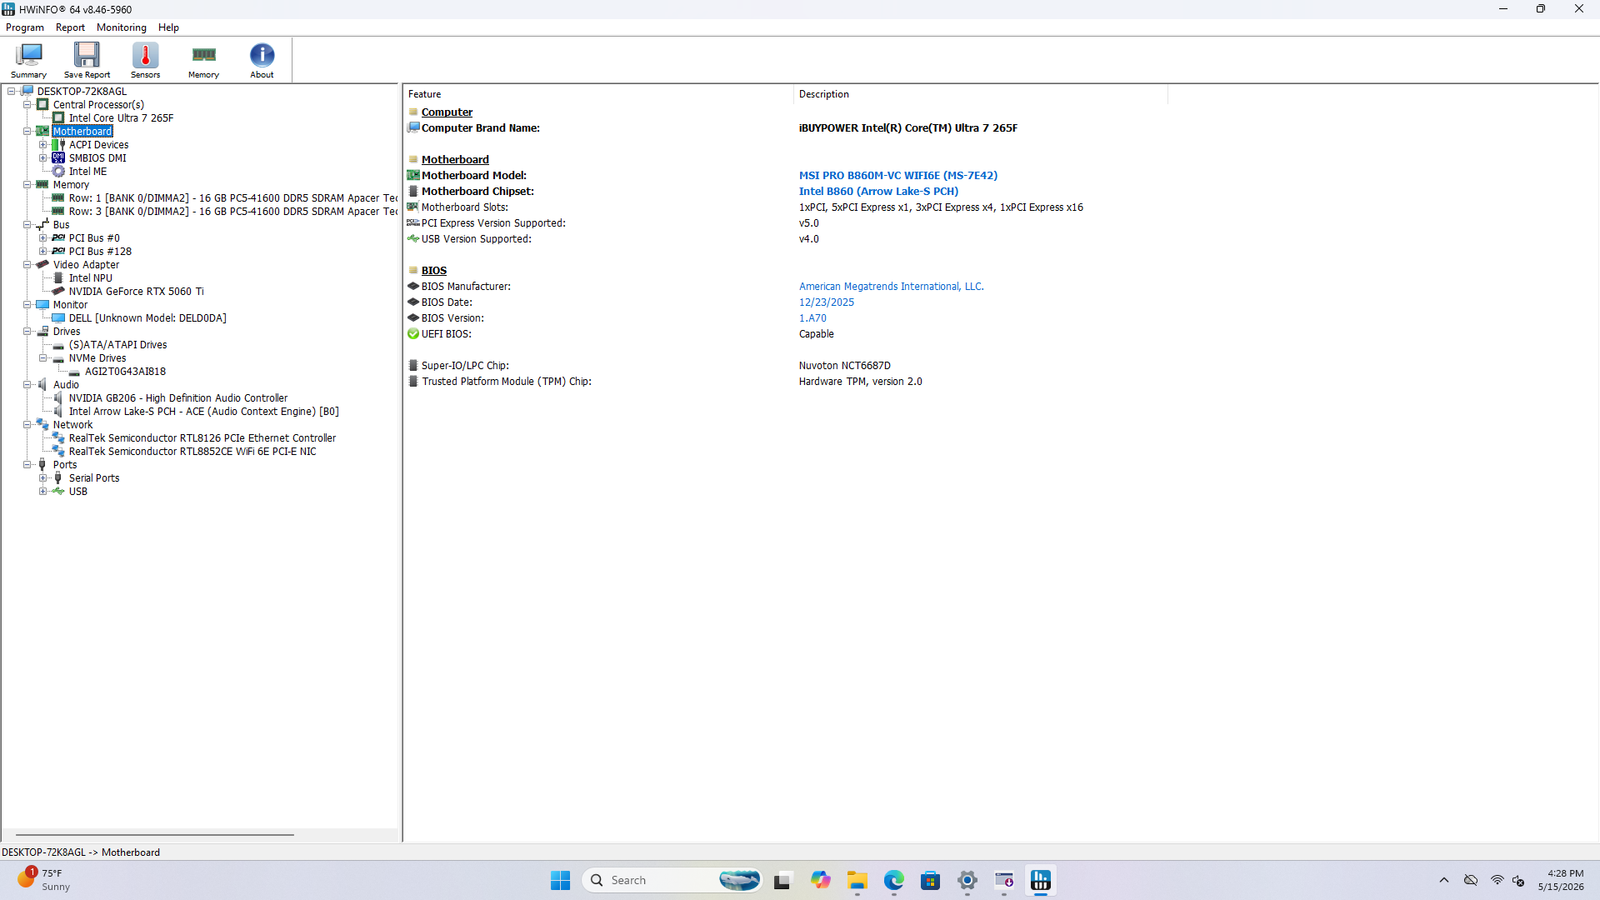Select the (S)ATA/ATAPI Drives node

pyautogui.click(x=118, y=345)
